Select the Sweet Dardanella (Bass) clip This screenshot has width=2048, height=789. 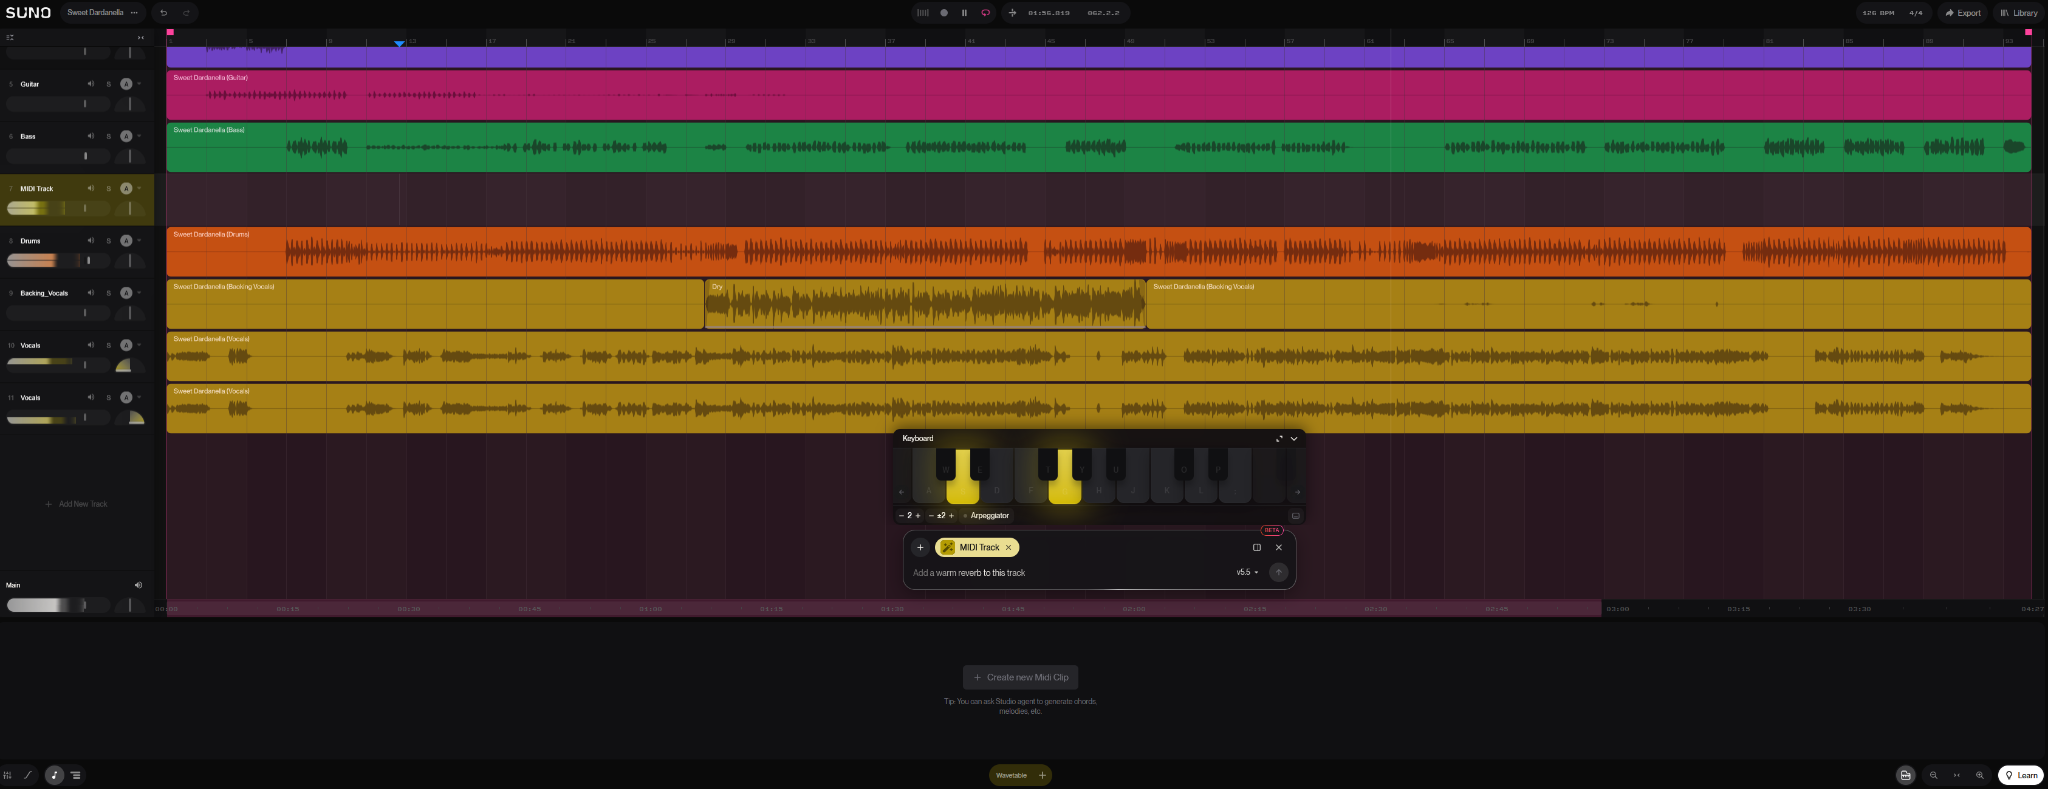pos(1098,147)
